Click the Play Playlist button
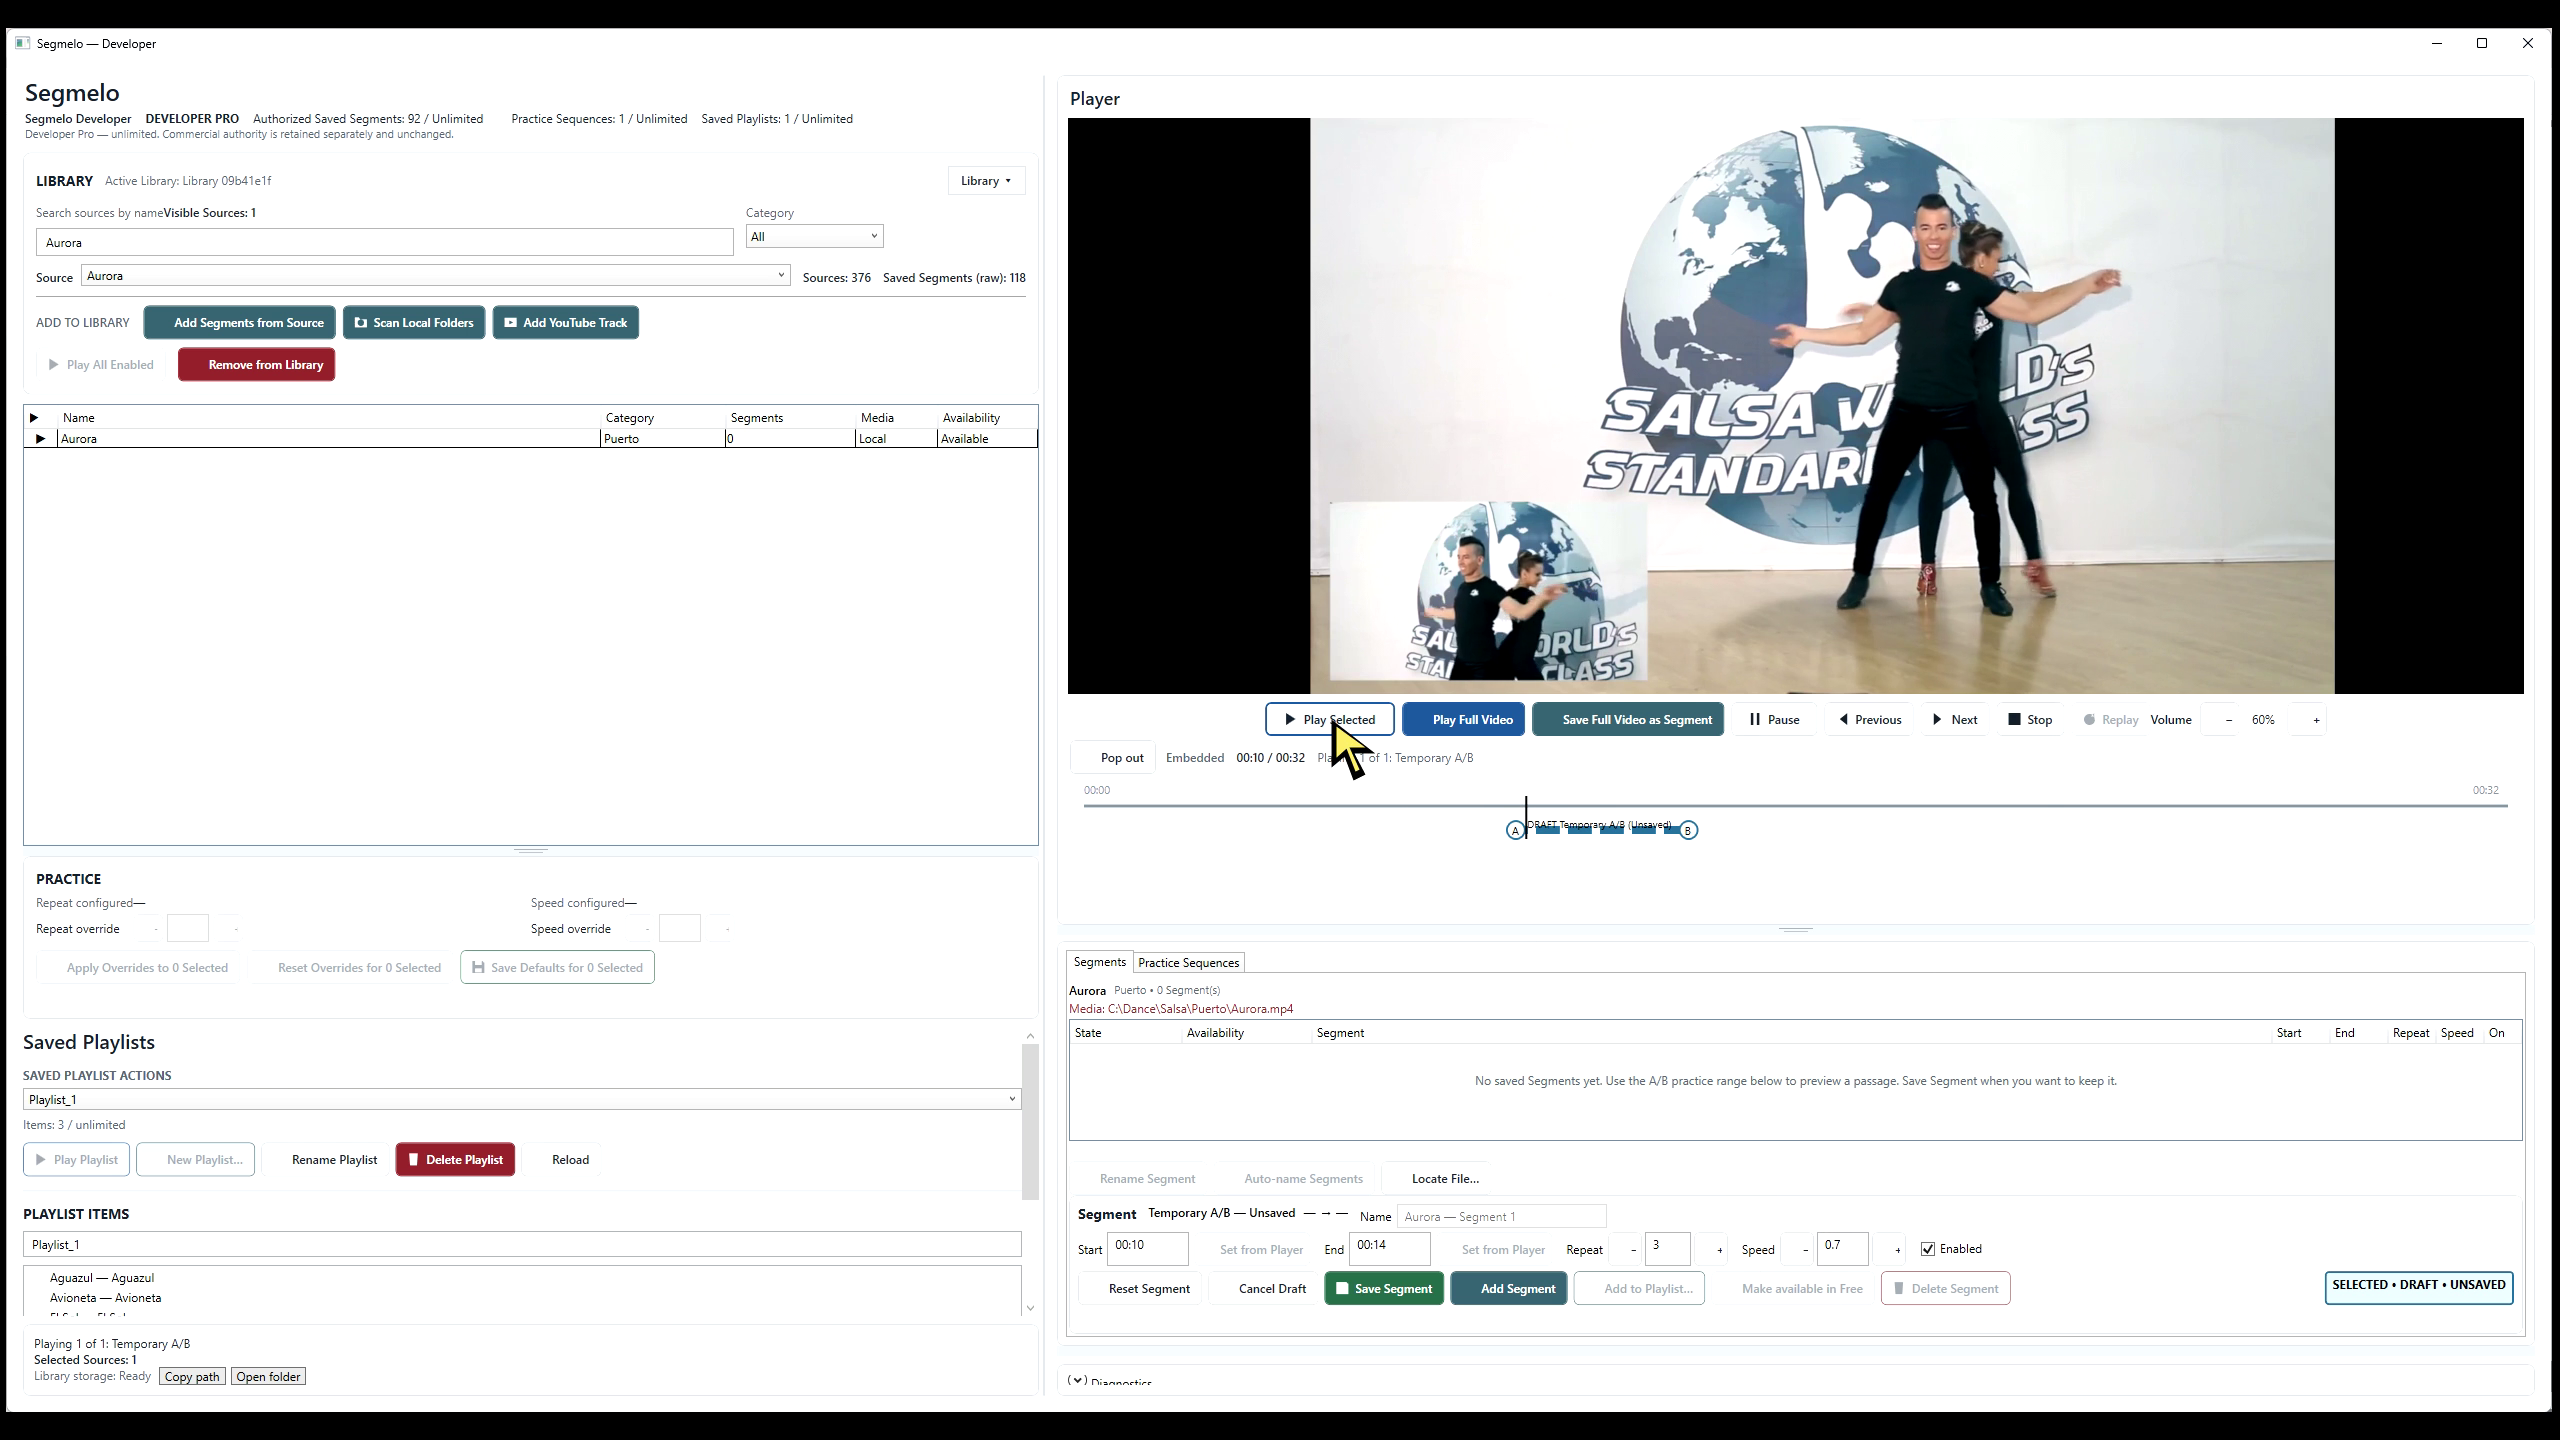Image resolution: width=2560 pixels, height=1440 pixels. click(x=76, y=1159)
